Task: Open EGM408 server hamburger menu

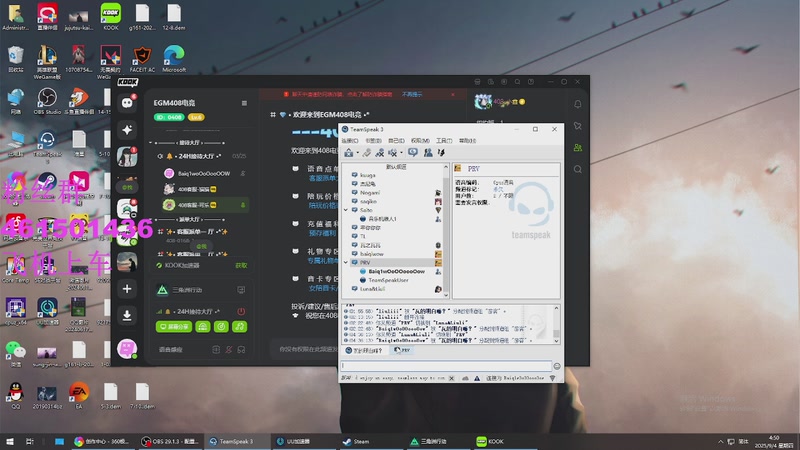Action: pyautogui.click(x=244, y=103)
